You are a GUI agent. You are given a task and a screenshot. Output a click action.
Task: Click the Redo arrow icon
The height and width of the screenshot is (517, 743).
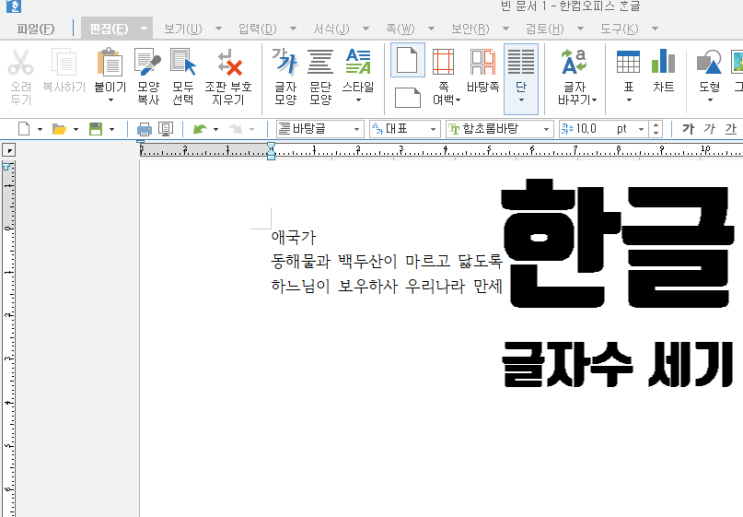click(x=236, y=129)
